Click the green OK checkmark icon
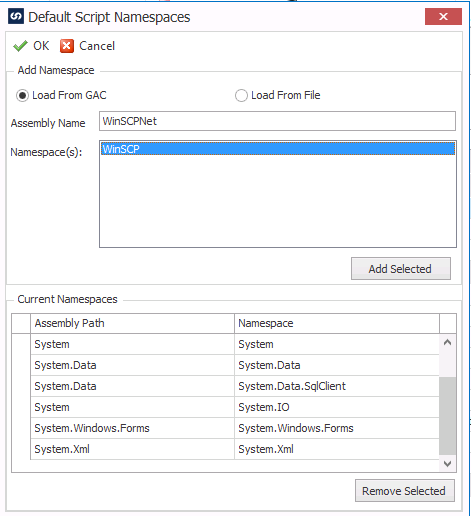 20,46
